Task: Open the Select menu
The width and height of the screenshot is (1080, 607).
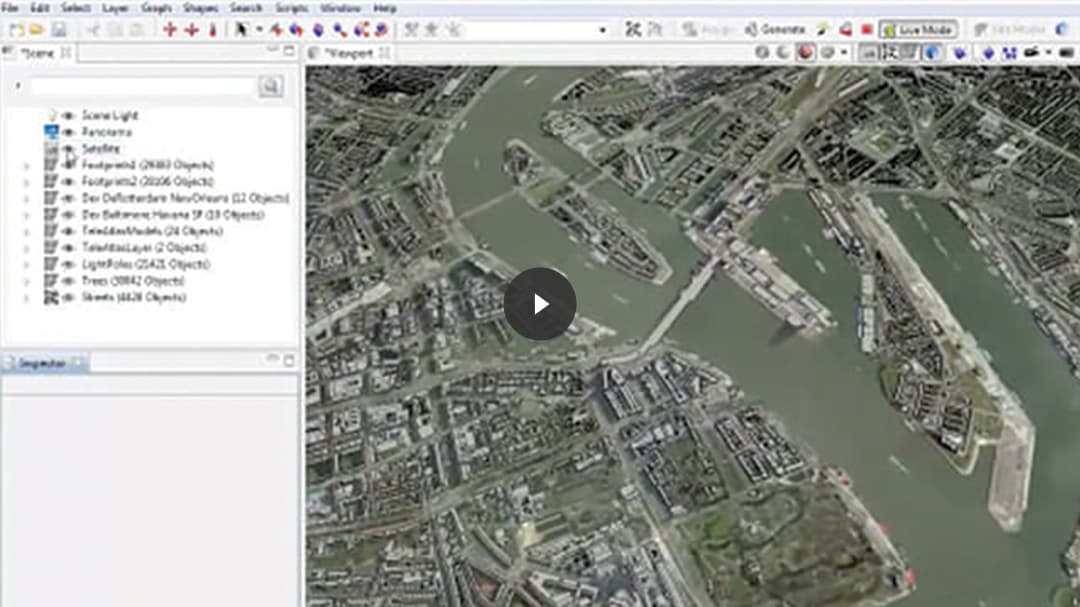Action: pos(76,8)
